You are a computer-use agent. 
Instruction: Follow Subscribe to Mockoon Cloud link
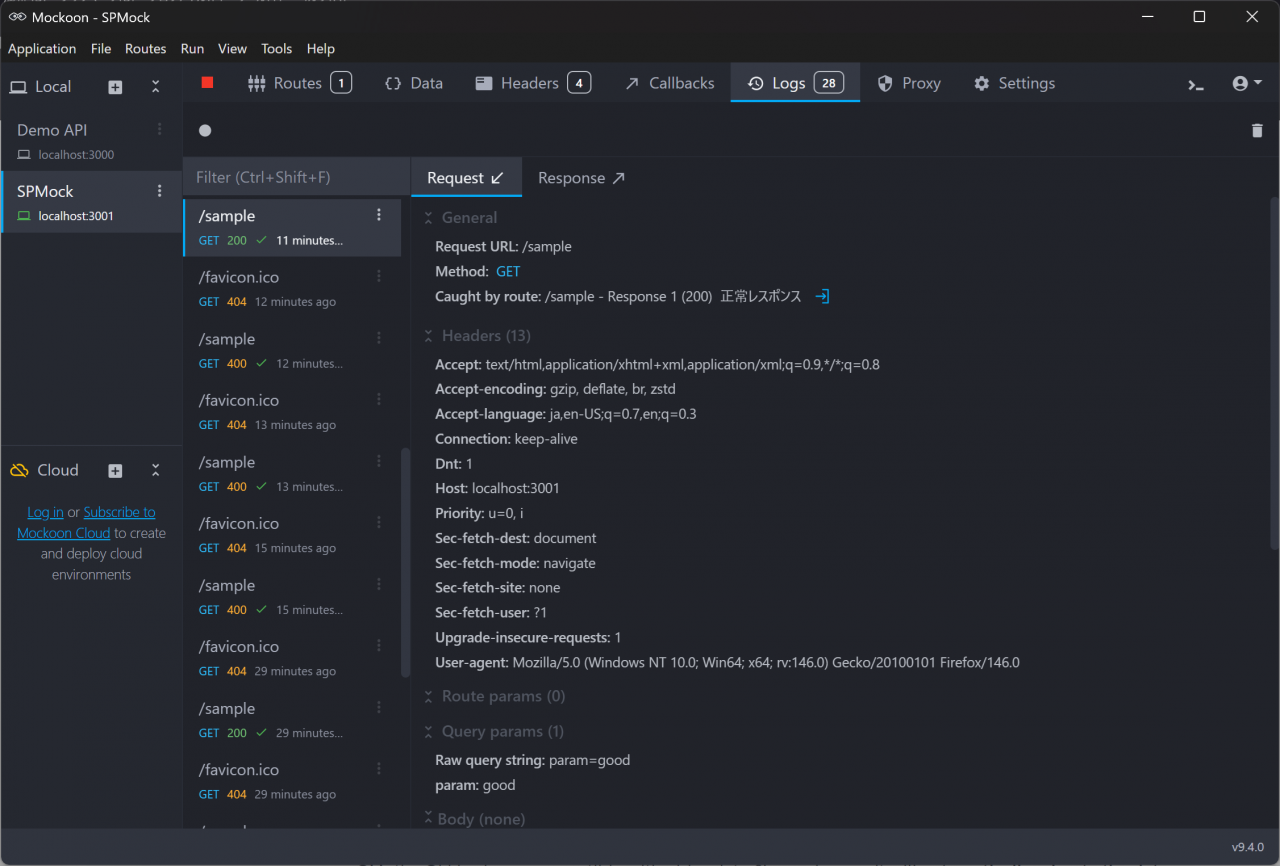119,512
